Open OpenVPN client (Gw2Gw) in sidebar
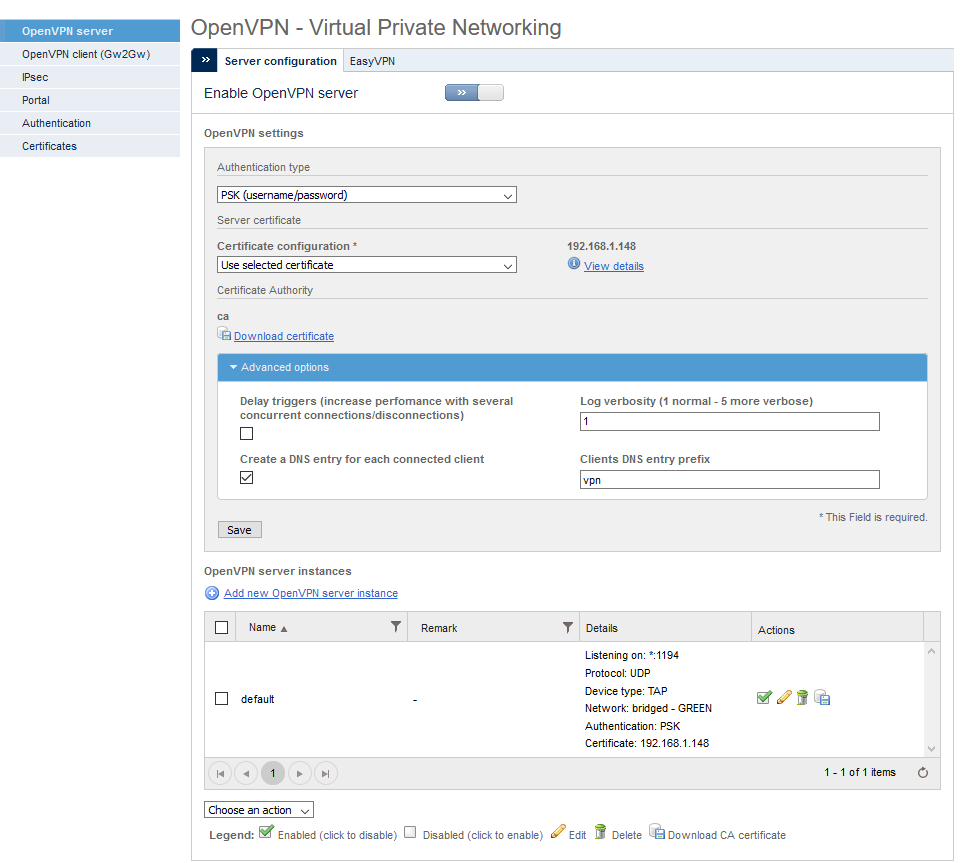Screen dimensions: 963x863 point(90,54)
